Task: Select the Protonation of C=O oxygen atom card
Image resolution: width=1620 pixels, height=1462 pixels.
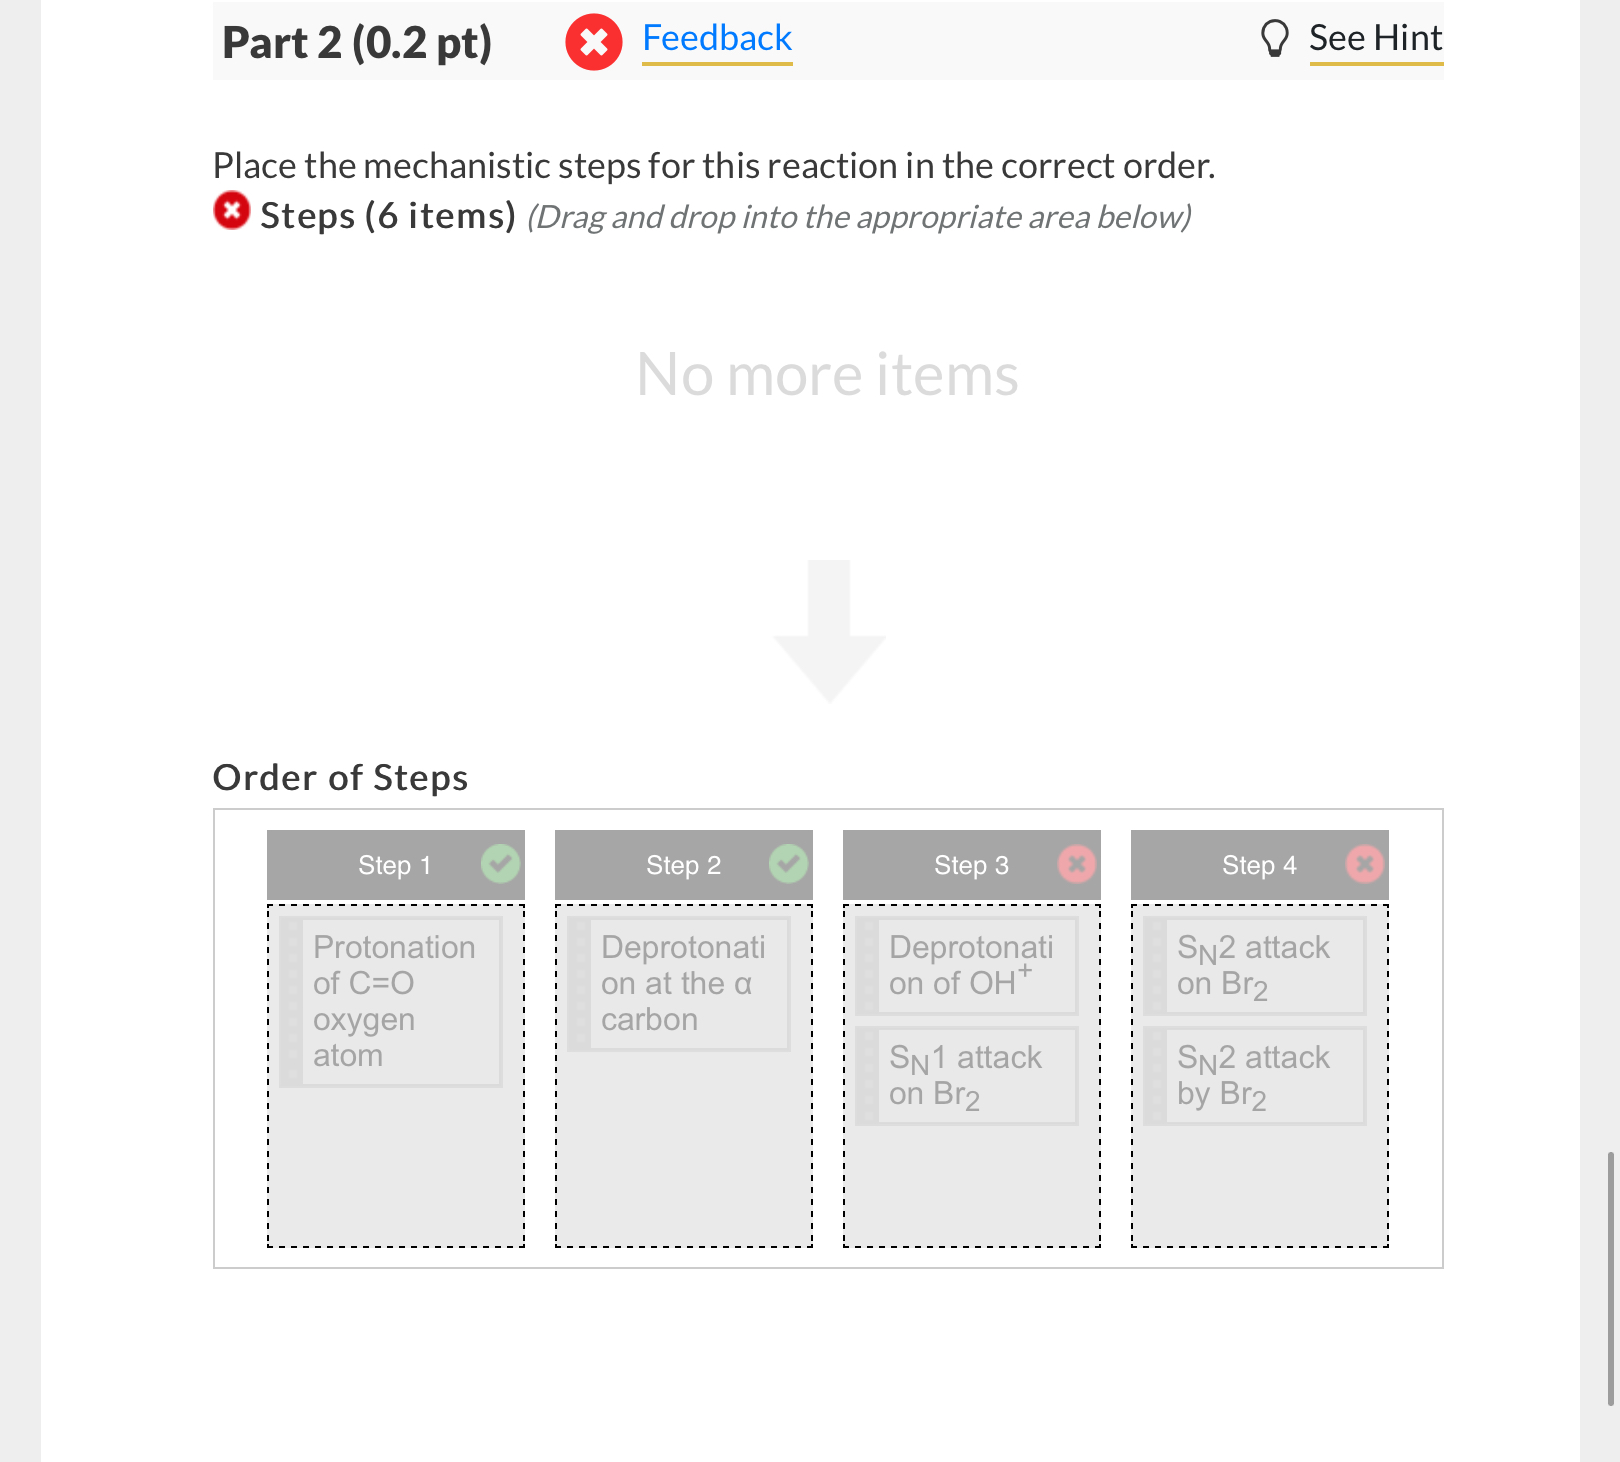Action: [x=391, y=1001]
